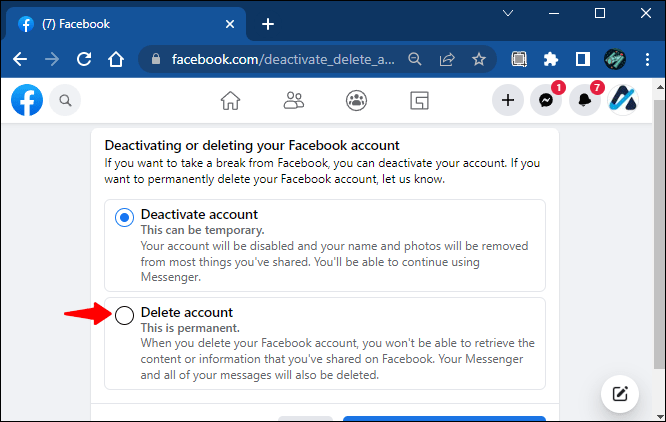Select the Delete account radio button
The image size is (666, 422).
point(124,315)
